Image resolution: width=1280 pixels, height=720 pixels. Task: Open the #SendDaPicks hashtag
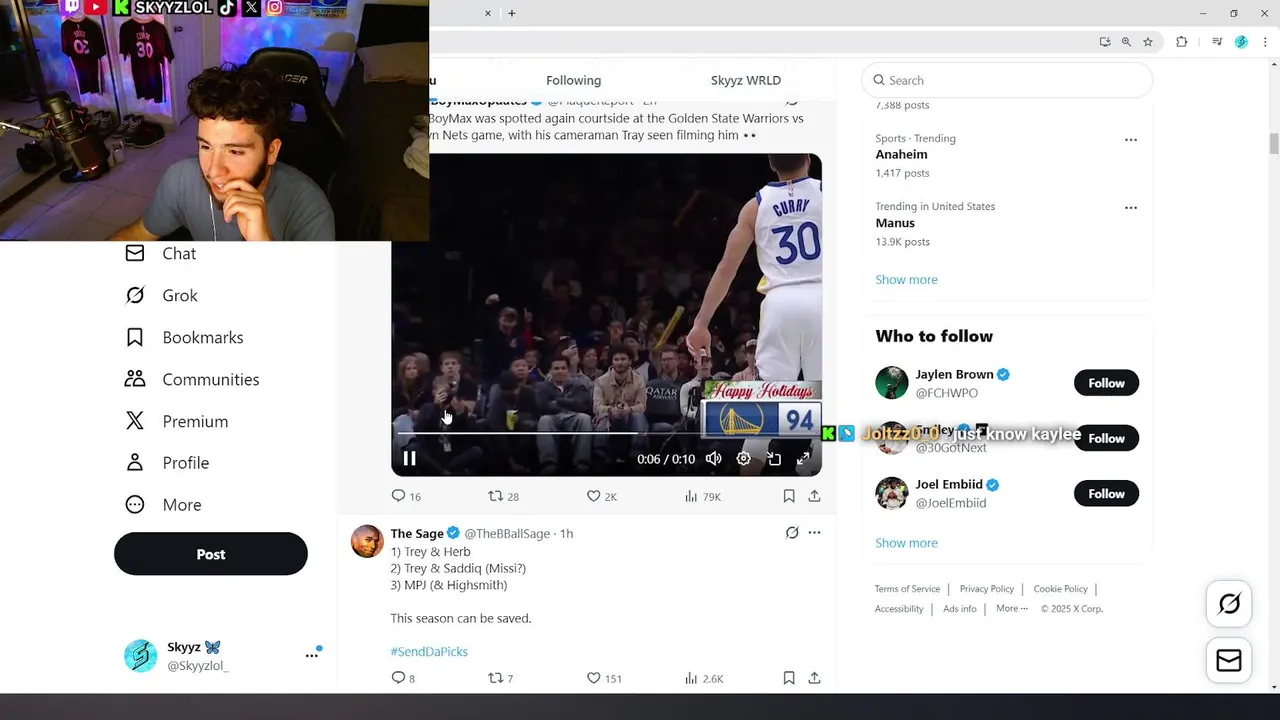tap(429, 651)
